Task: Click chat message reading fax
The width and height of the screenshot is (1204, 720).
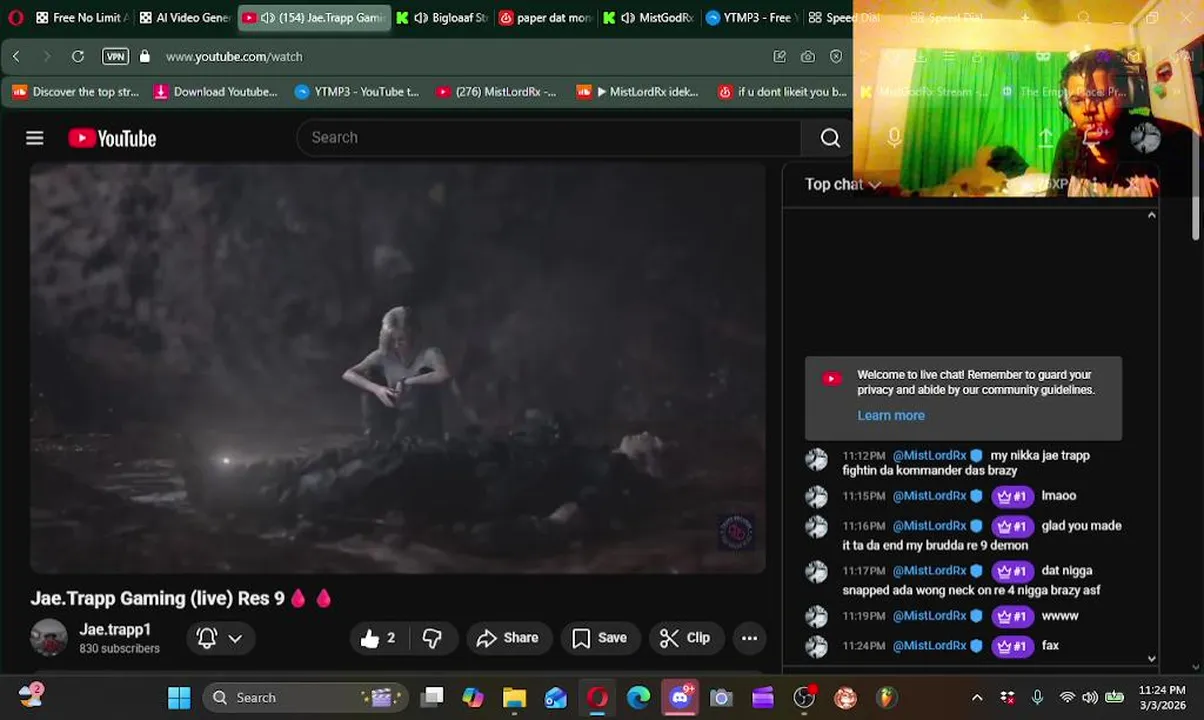Action: click(x=1050, y=646)
